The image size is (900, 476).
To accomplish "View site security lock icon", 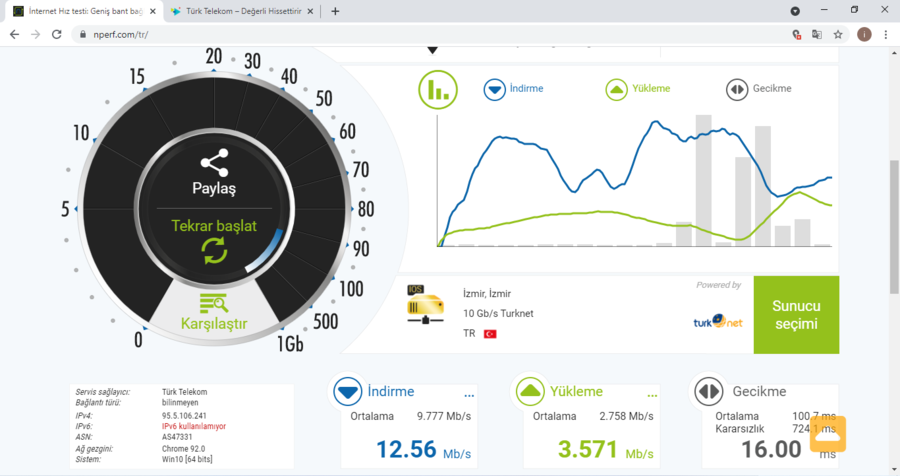I will [83, 34].
